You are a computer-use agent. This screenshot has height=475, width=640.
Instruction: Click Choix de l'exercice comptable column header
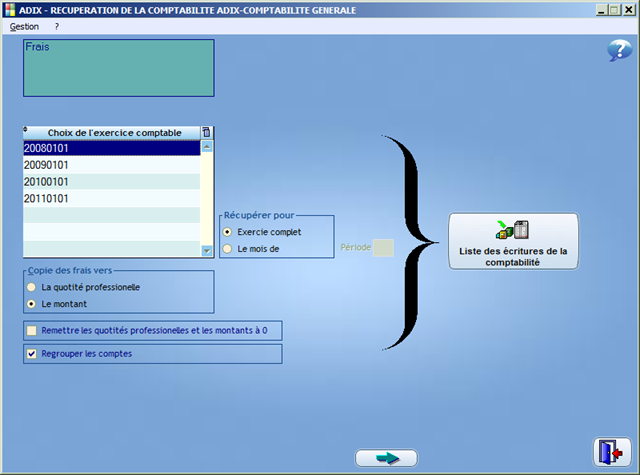coord(114,133)
